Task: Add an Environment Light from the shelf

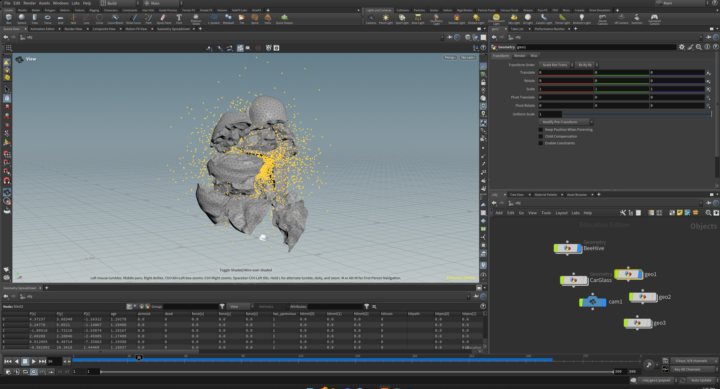Action: tap(496, 19)
